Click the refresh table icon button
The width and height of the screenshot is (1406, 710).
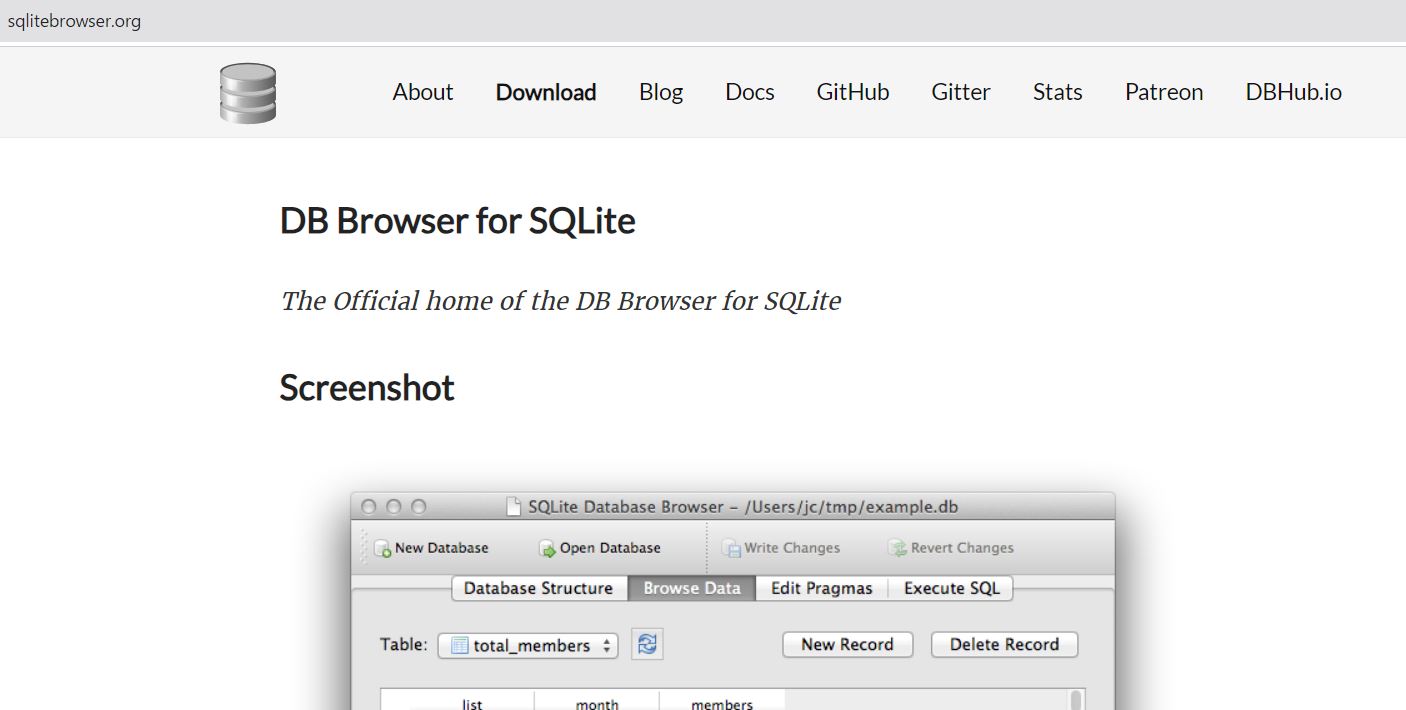647,645
